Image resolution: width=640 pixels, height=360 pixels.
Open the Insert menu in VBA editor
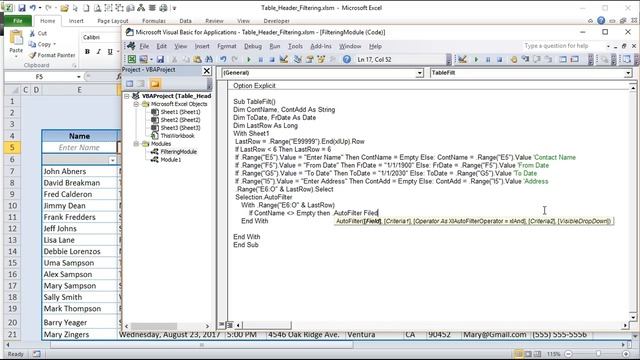pos(202,46)
